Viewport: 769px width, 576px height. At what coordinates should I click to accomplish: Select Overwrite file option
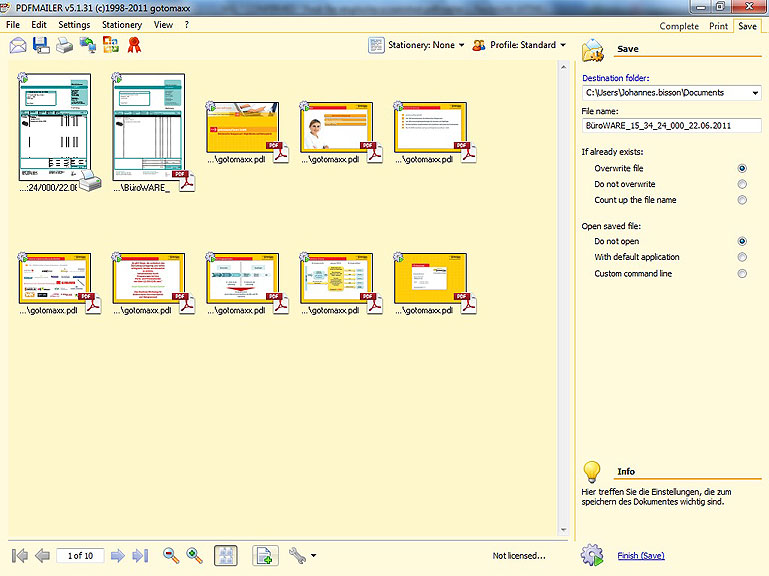pyautogui.click(x=742, y=168)
